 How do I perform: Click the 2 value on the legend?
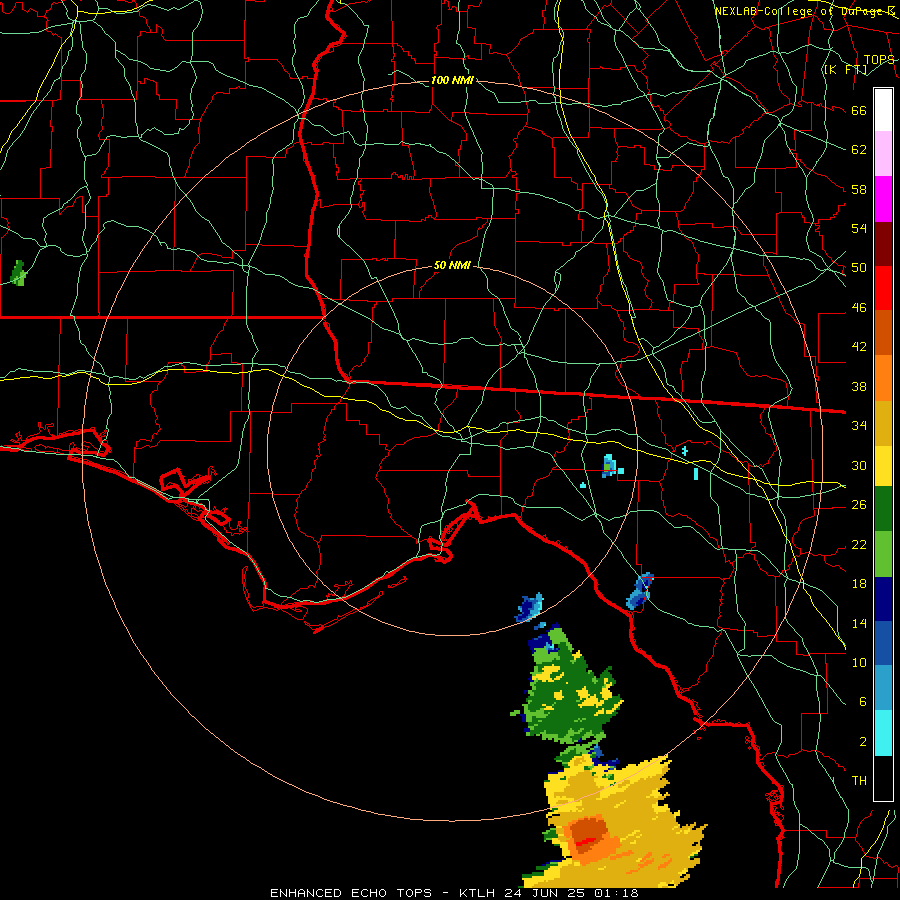[862, 742]
